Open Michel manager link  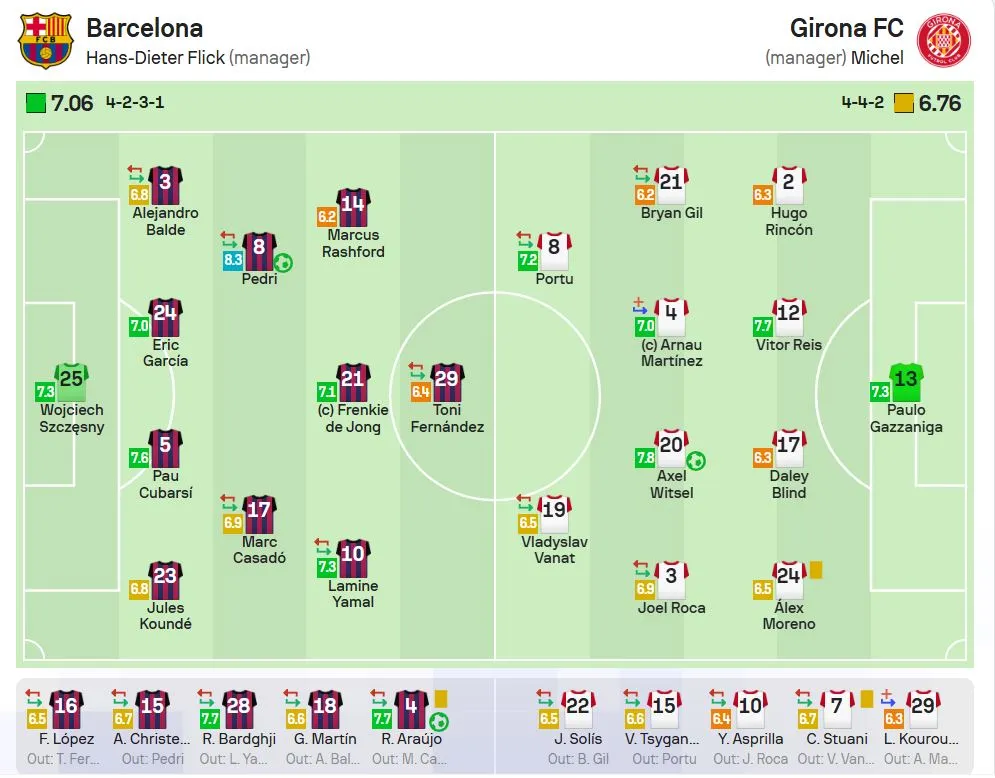pyautogui.click(x=877, y=58)
